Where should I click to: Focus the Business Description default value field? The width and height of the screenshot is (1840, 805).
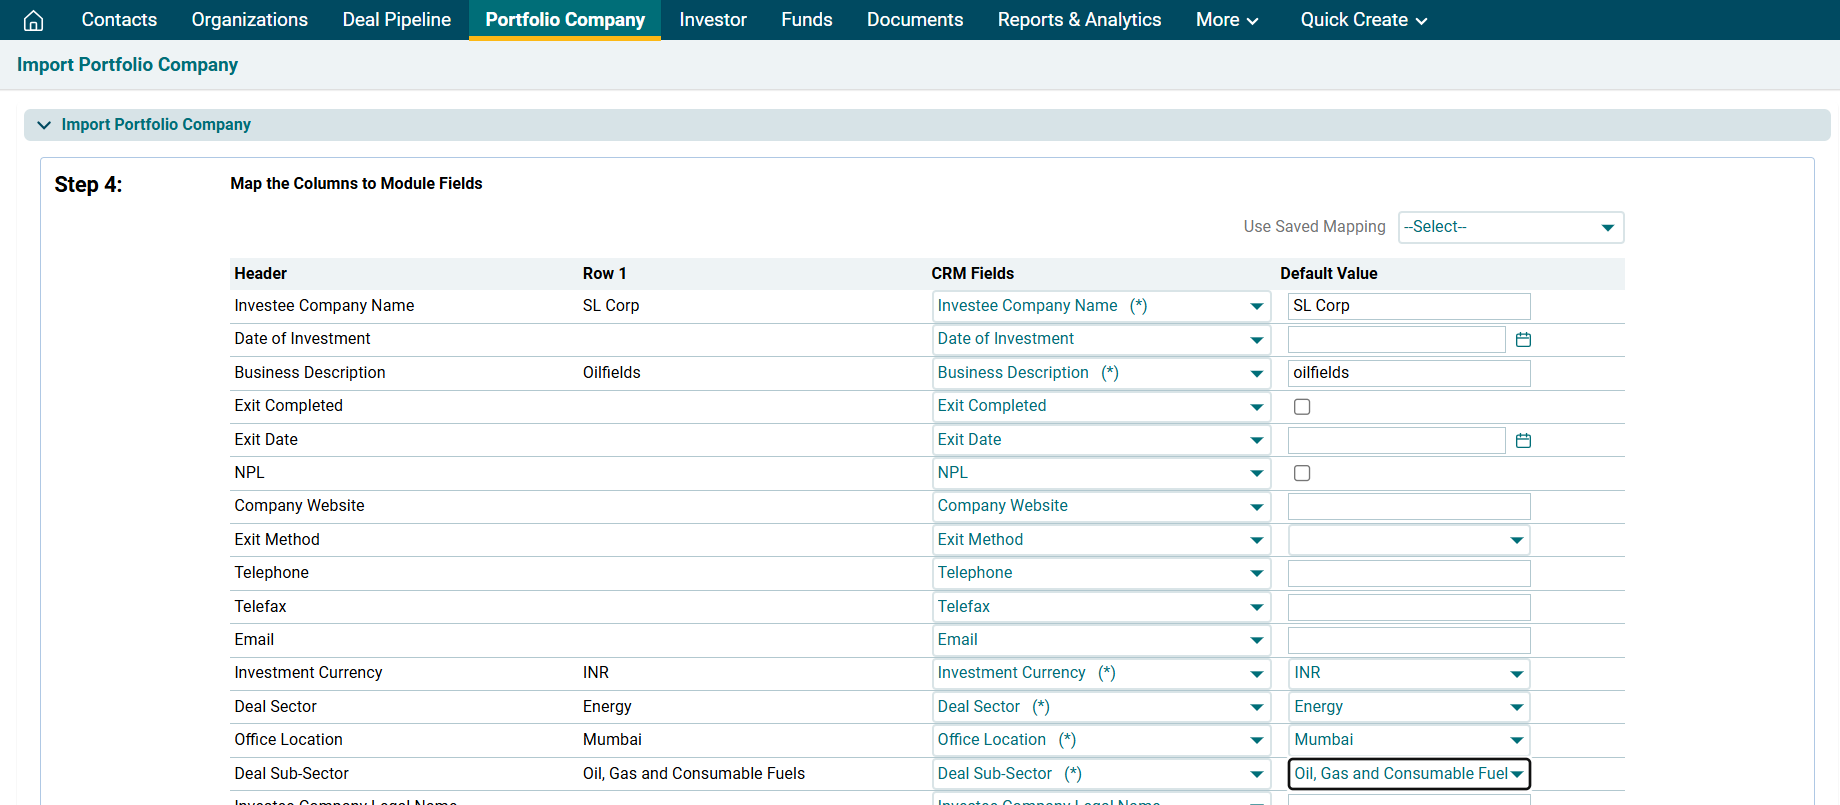coord(1408,373)
